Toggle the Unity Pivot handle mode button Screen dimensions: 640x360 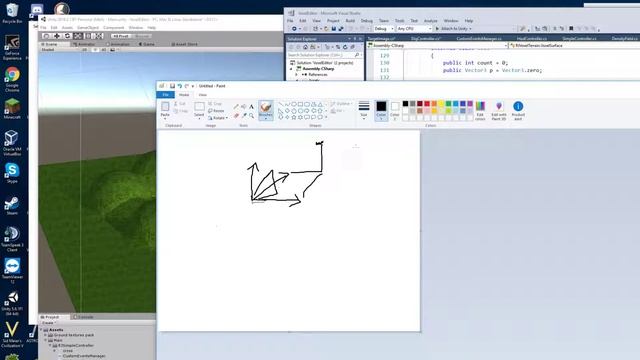pyautogui.click(x=121, y=36)
